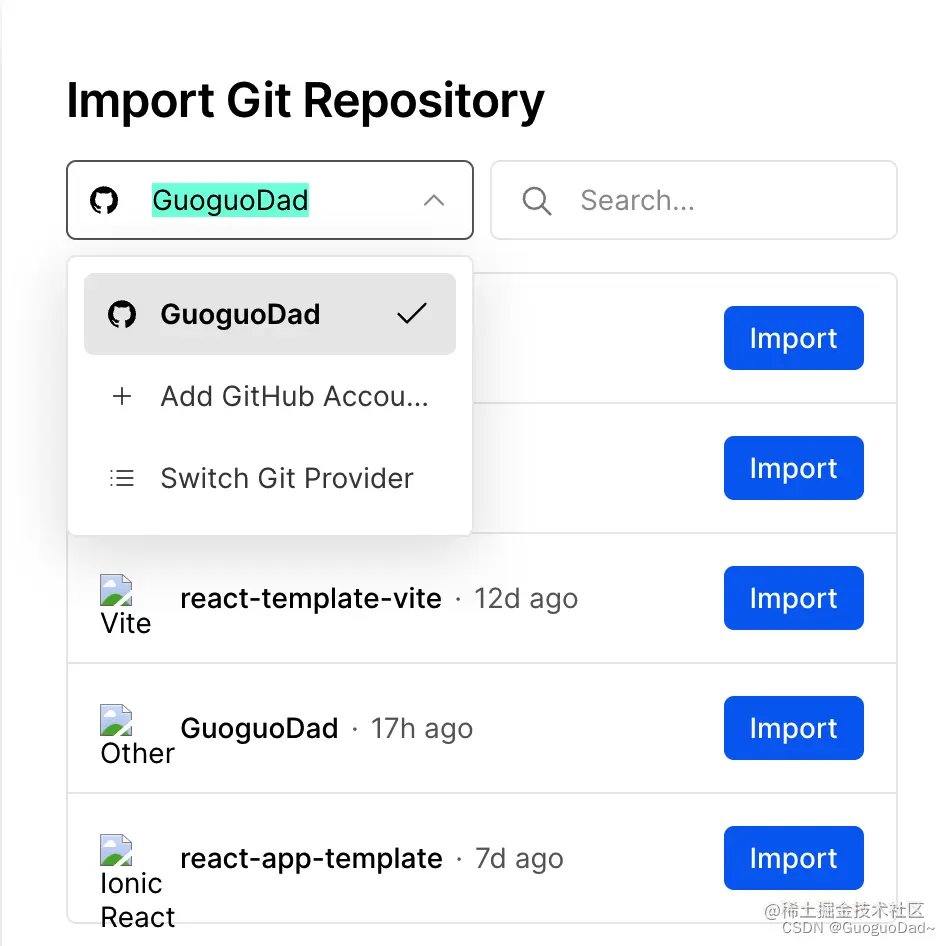Click the checkmark next to GuoguoDad
Image resolution: width=950 pixels, height=946 pixels.
[412, 314]
